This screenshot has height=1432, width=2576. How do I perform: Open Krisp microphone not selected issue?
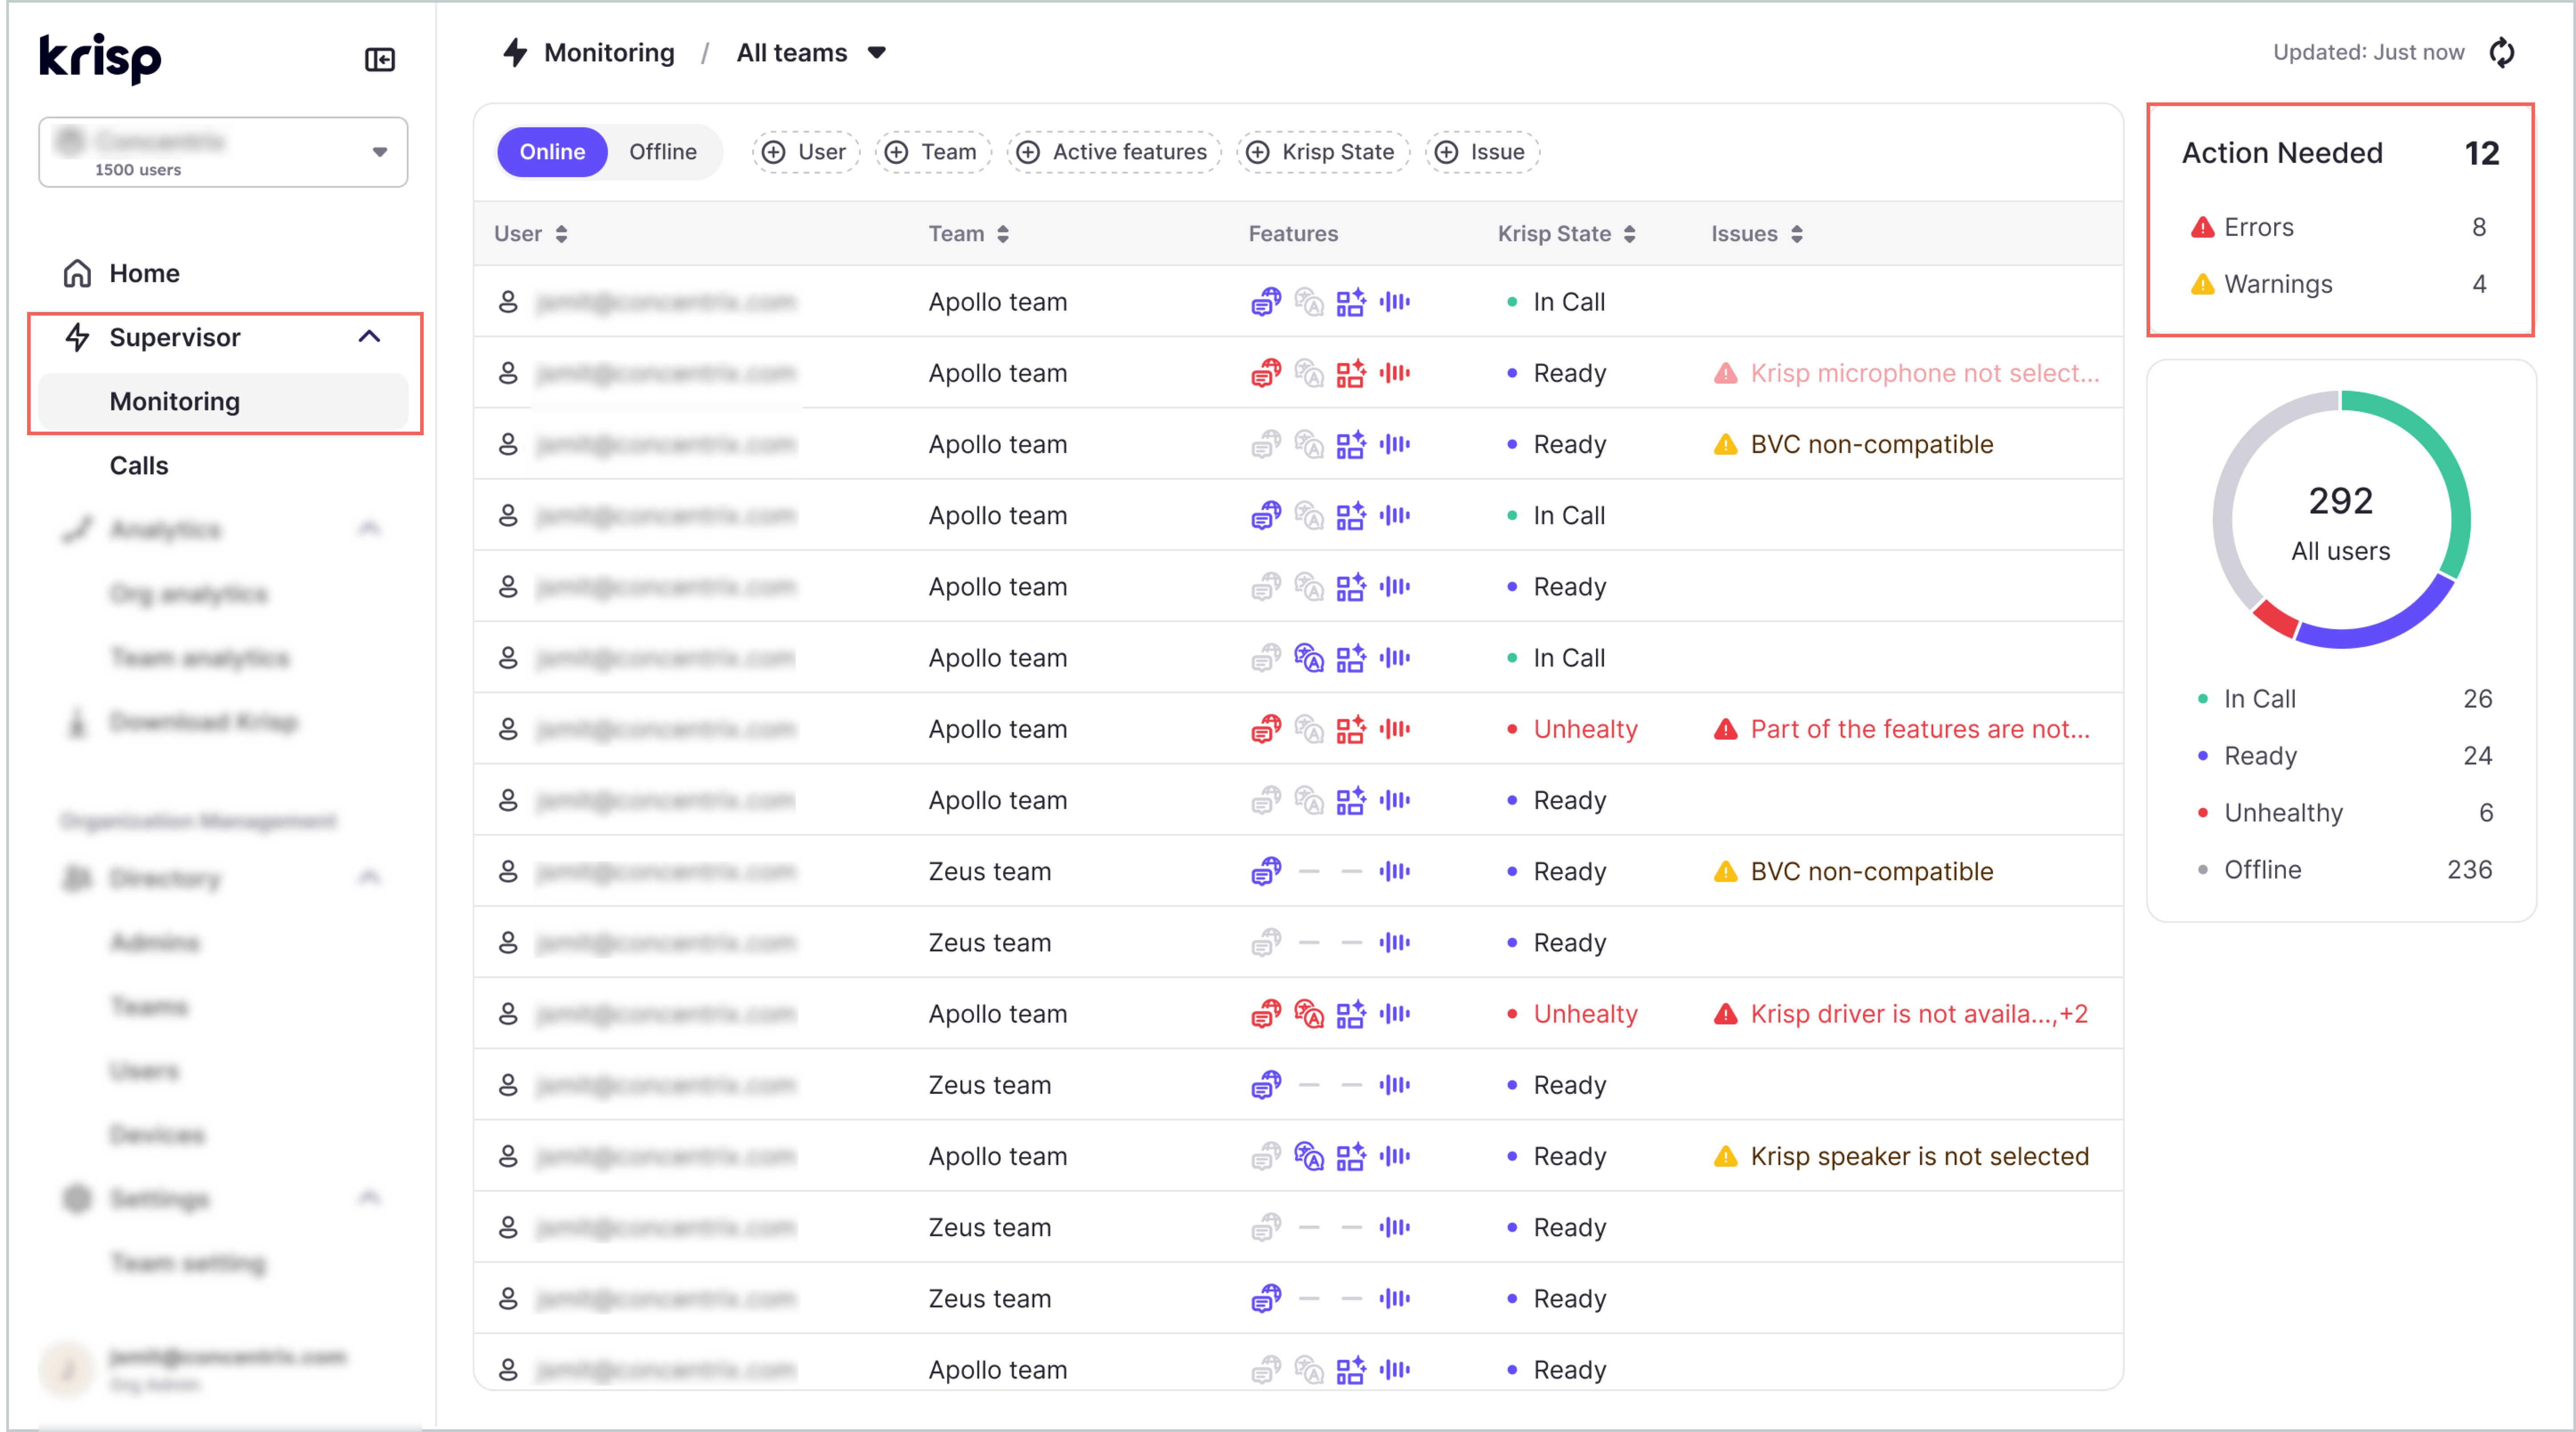click(x=1925, y=373)
